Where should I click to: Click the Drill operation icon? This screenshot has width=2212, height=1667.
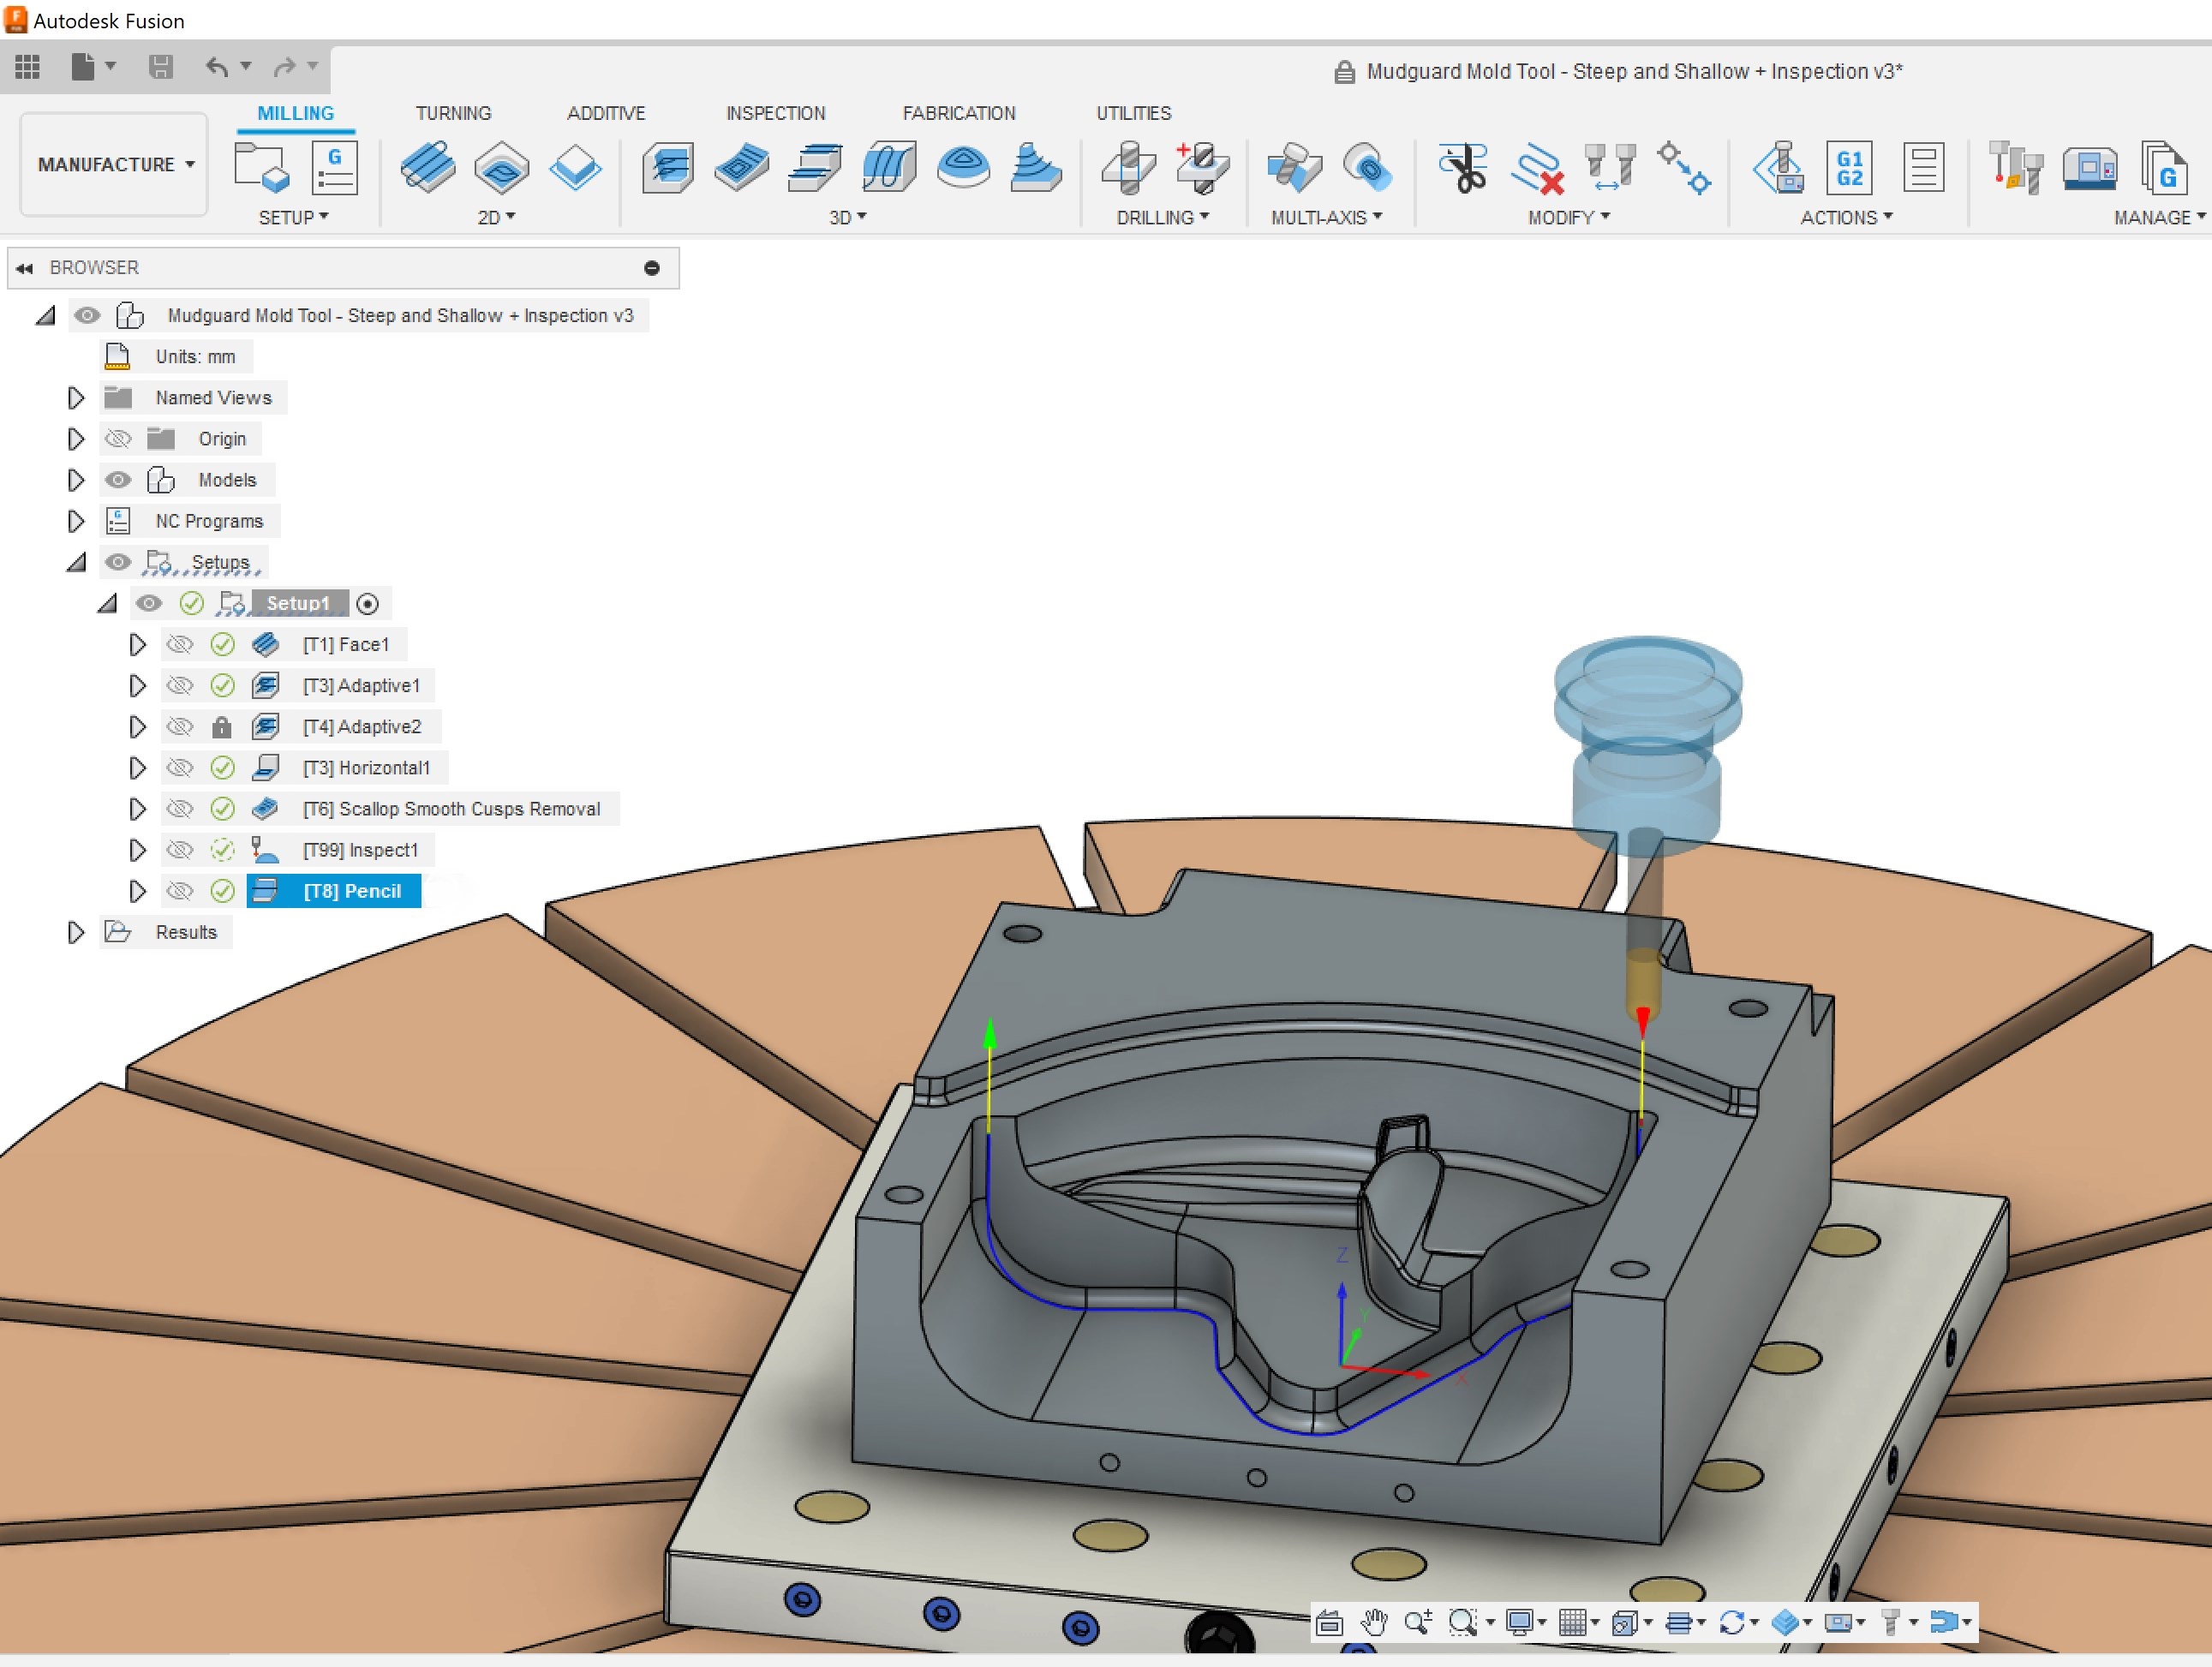1128,167
